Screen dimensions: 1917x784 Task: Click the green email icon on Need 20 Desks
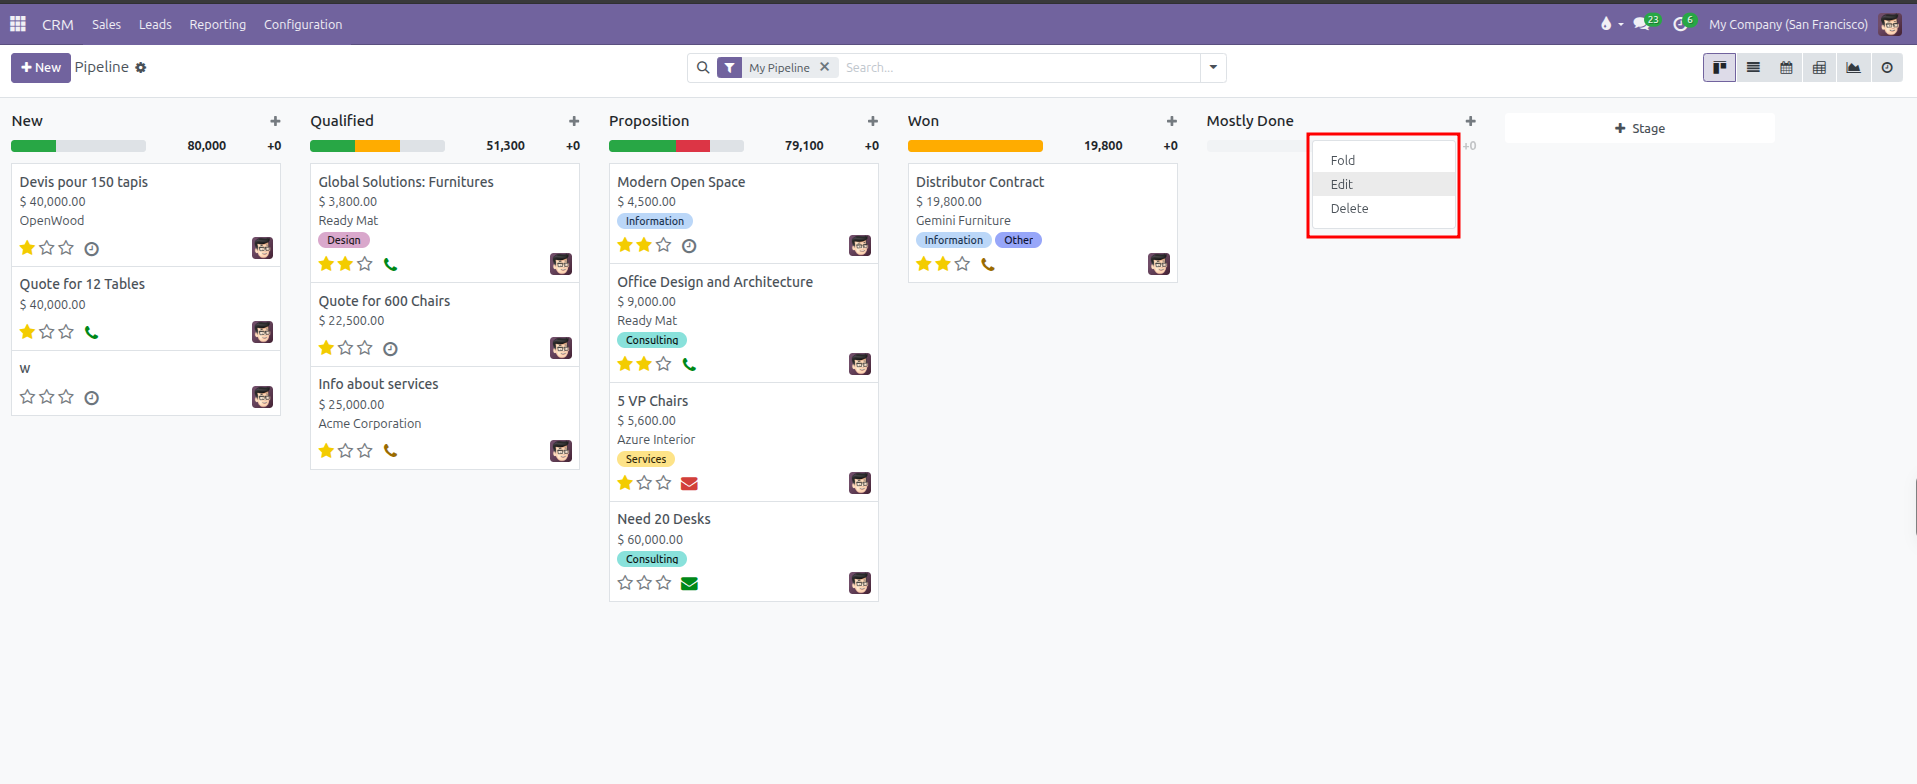(x=689, y=584)
